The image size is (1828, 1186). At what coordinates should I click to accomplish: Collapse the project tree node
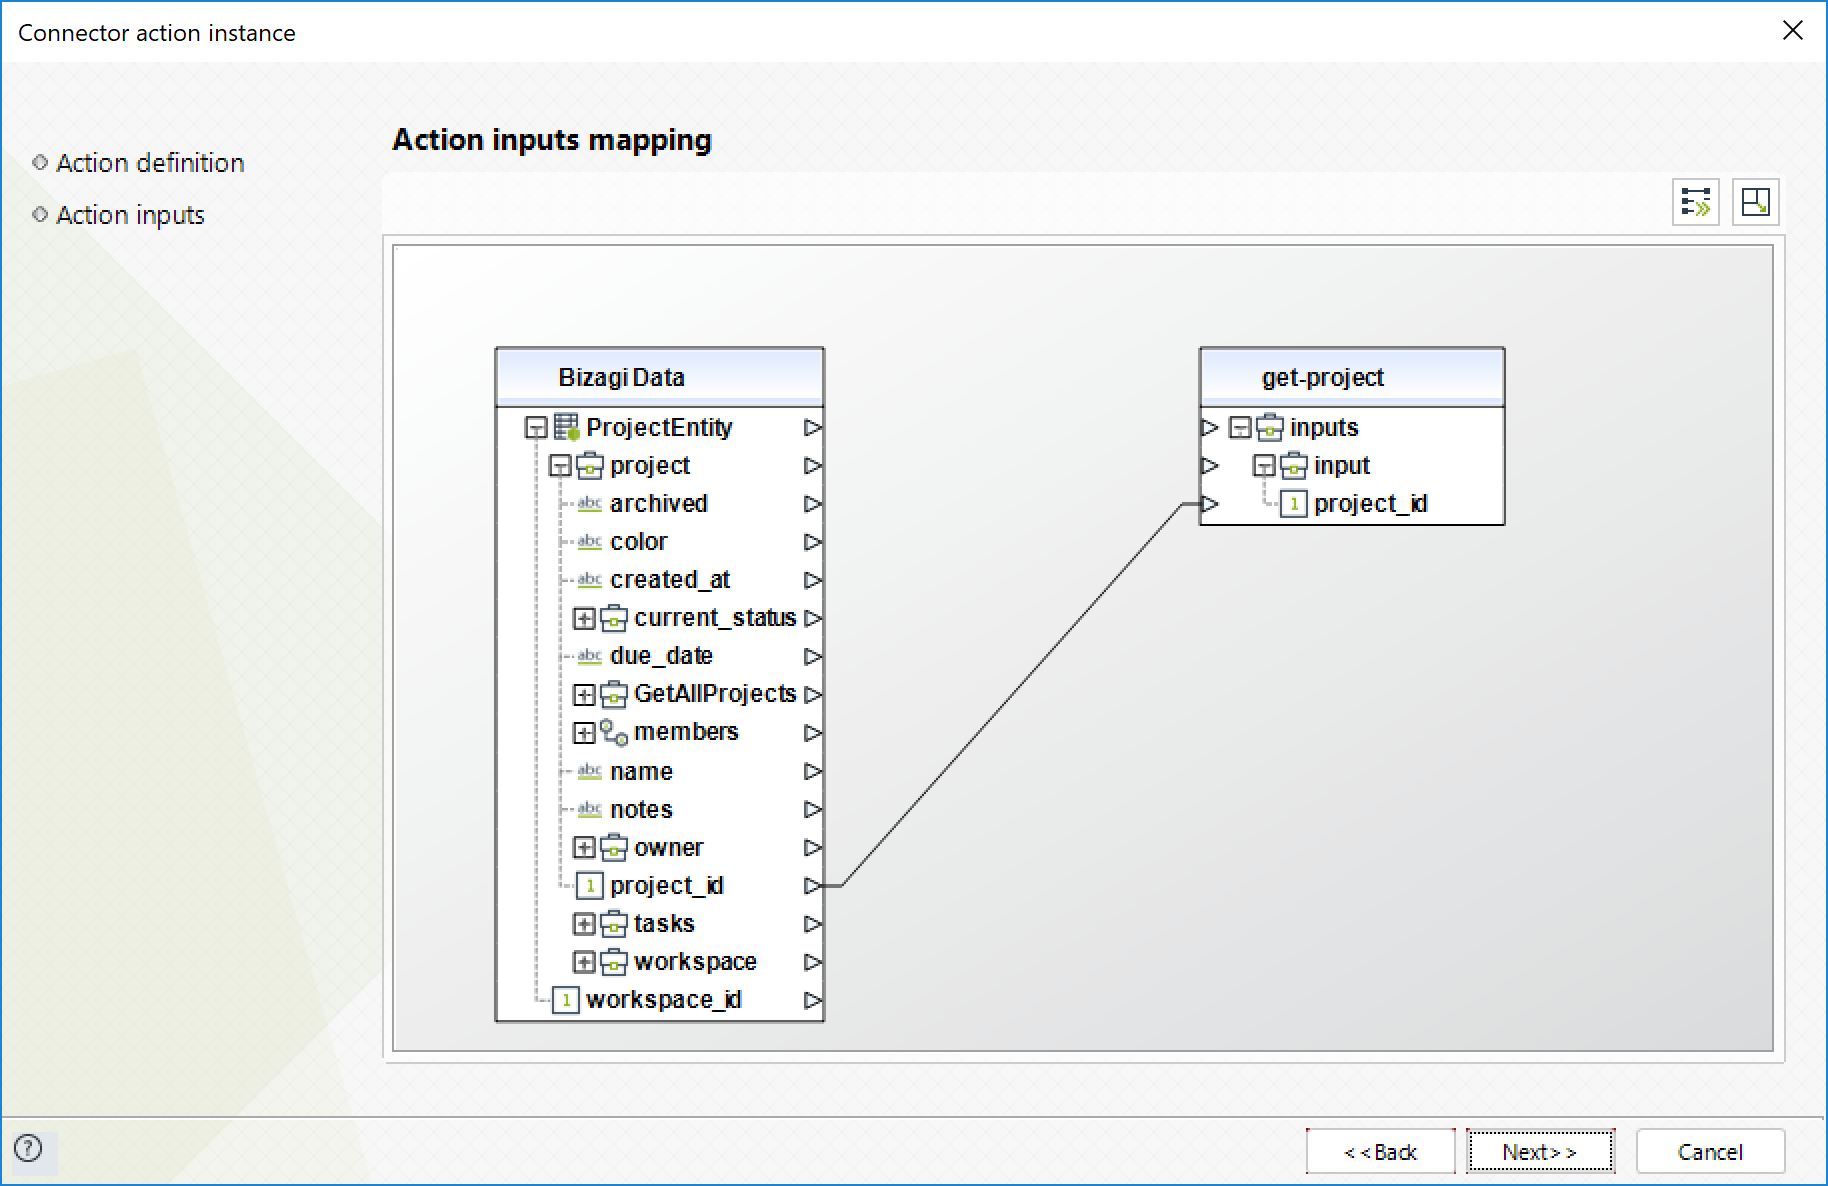(560, 466)
